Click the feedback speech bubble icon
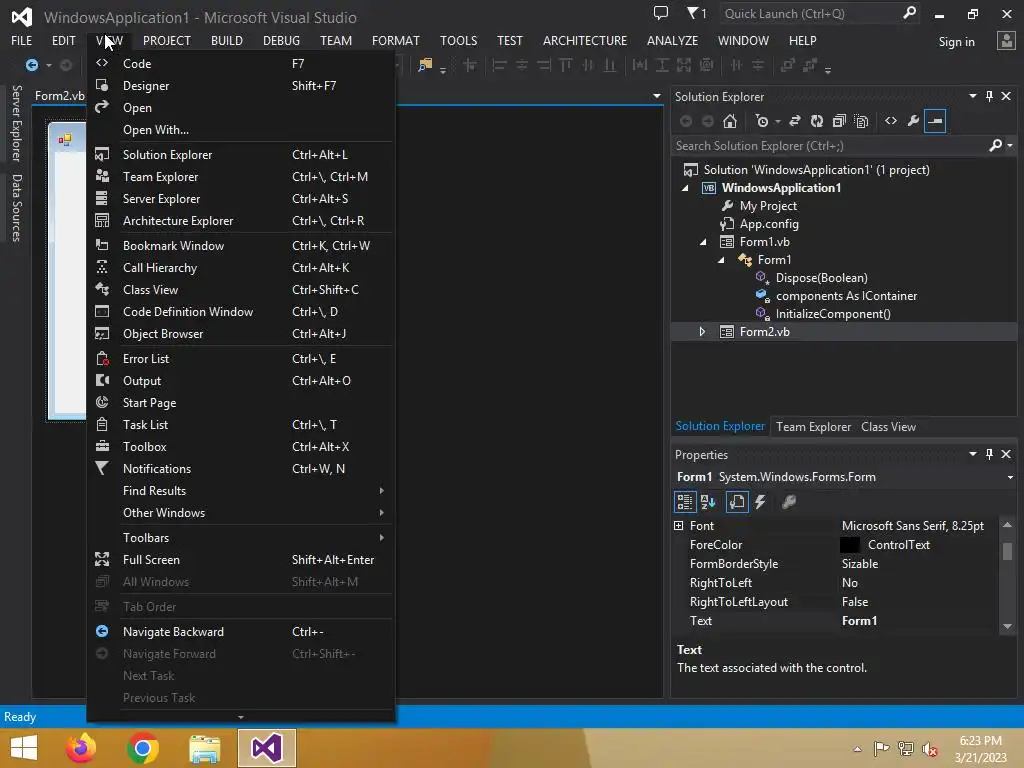1024x768 pixels. point(661,13)
